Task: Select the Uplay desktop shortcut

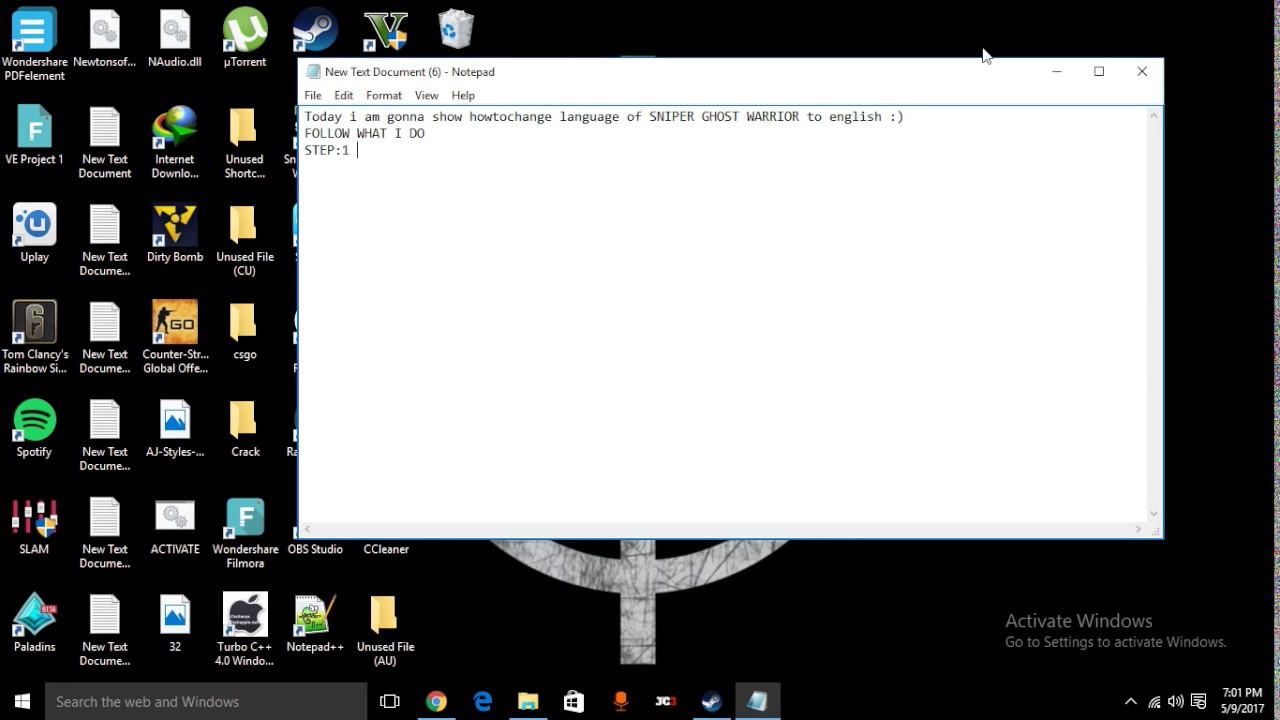Action: pos(34,234)
